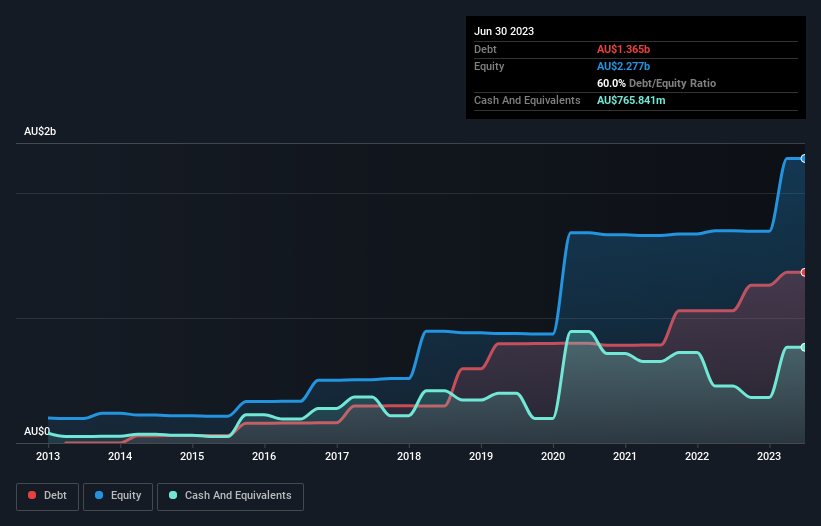Screen dimensions: 821x526
Task: Click the 2019 x-axis label
Action: coord(481,456)
